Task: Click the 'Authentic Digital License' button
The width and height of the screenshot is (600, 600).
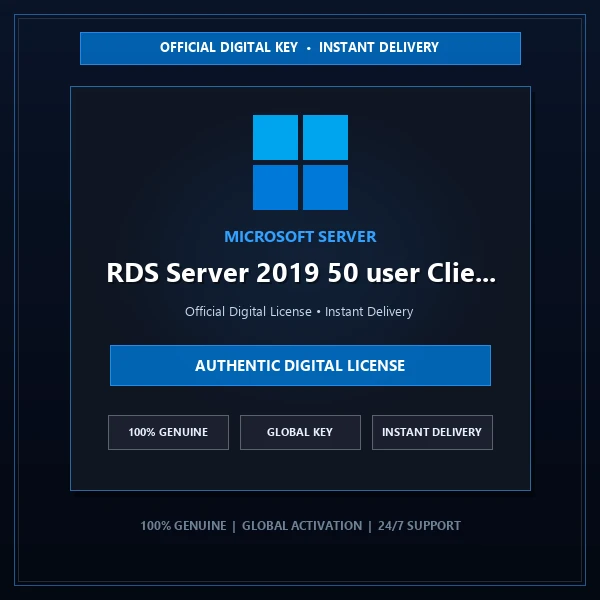Action: [300, 365]
